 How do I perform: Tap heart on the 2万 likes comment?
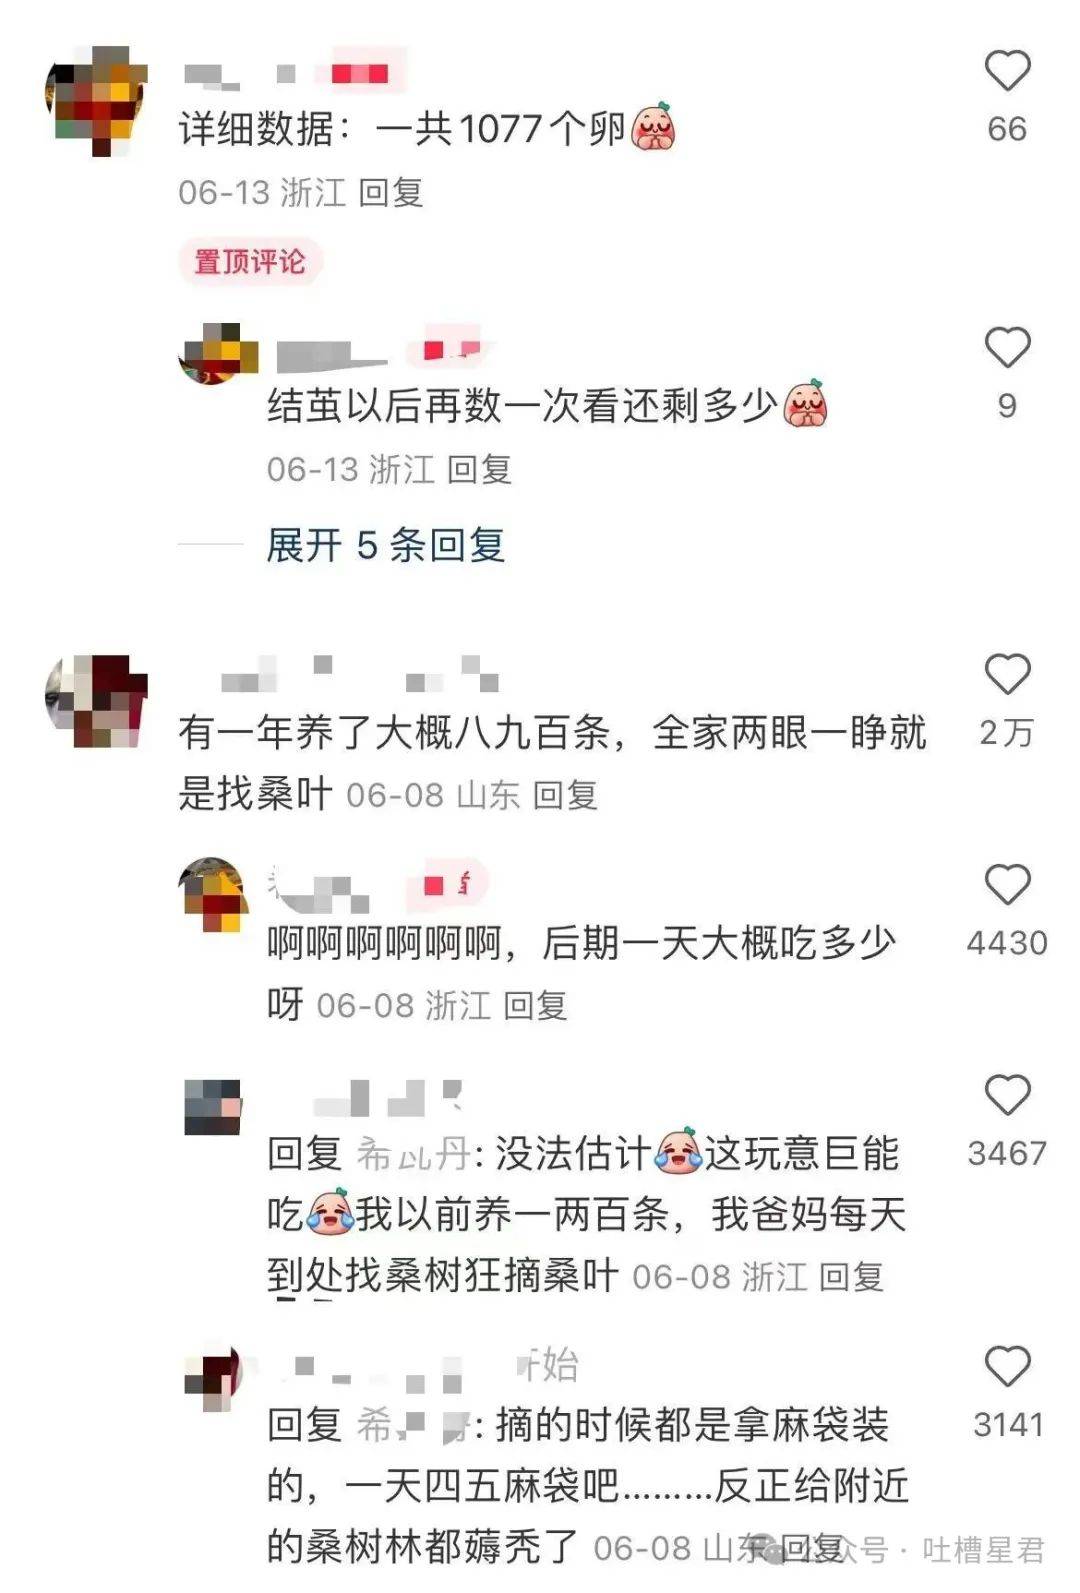pyautogui.click(x=1007, y=674)
